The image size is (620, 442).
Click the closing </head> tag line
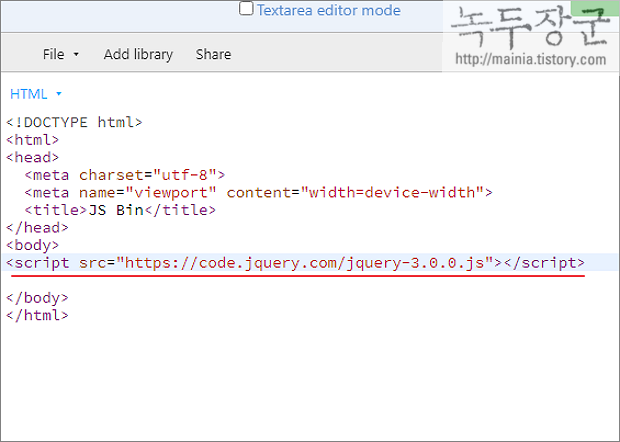point(37,228)
